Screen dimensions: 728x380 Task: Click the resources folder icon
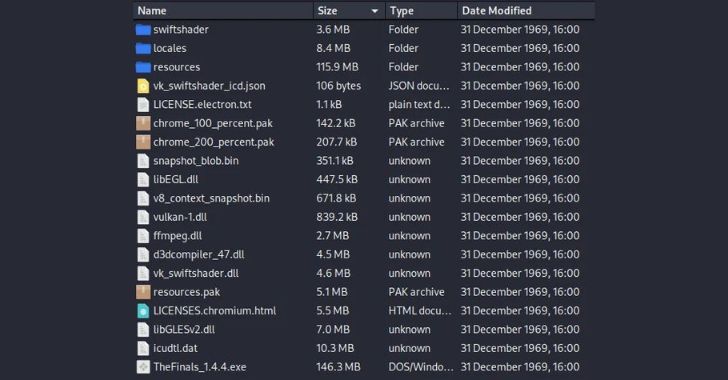click(x=143, y=67)
